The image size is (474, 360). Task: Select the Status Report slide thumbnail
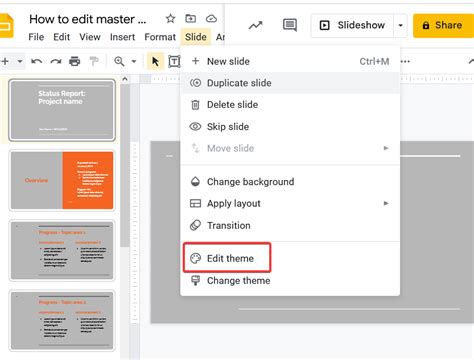[62, 110]
